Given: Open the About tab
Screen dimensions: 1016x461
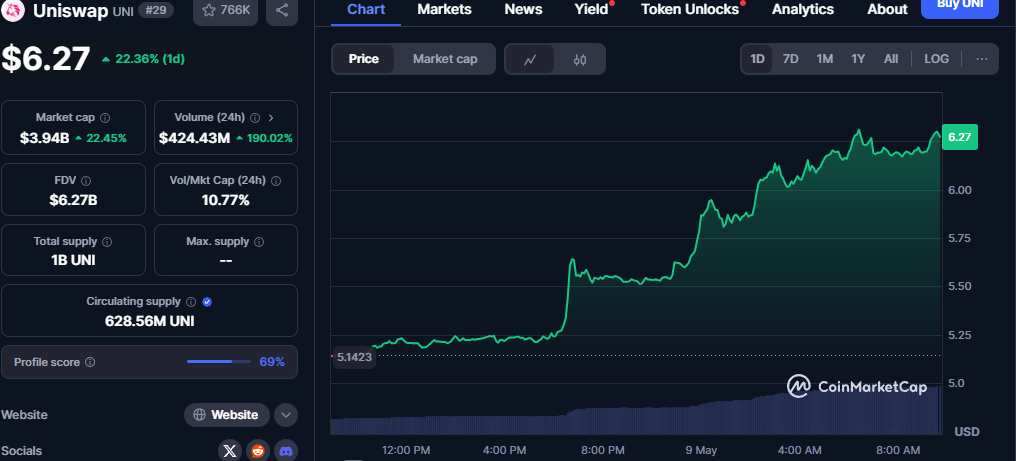Looking at the screenshot, I should [x=887, y=9].
